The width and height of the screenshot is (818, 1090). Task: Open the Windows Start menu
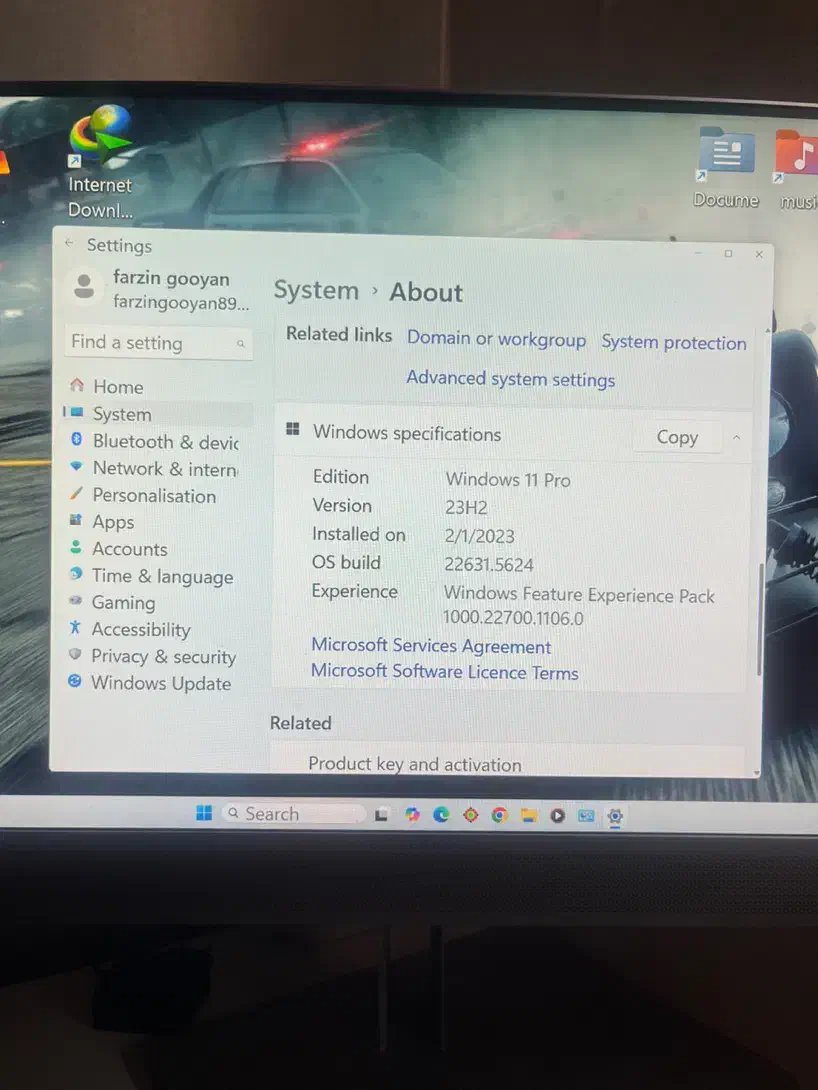[x=204, y=813]
